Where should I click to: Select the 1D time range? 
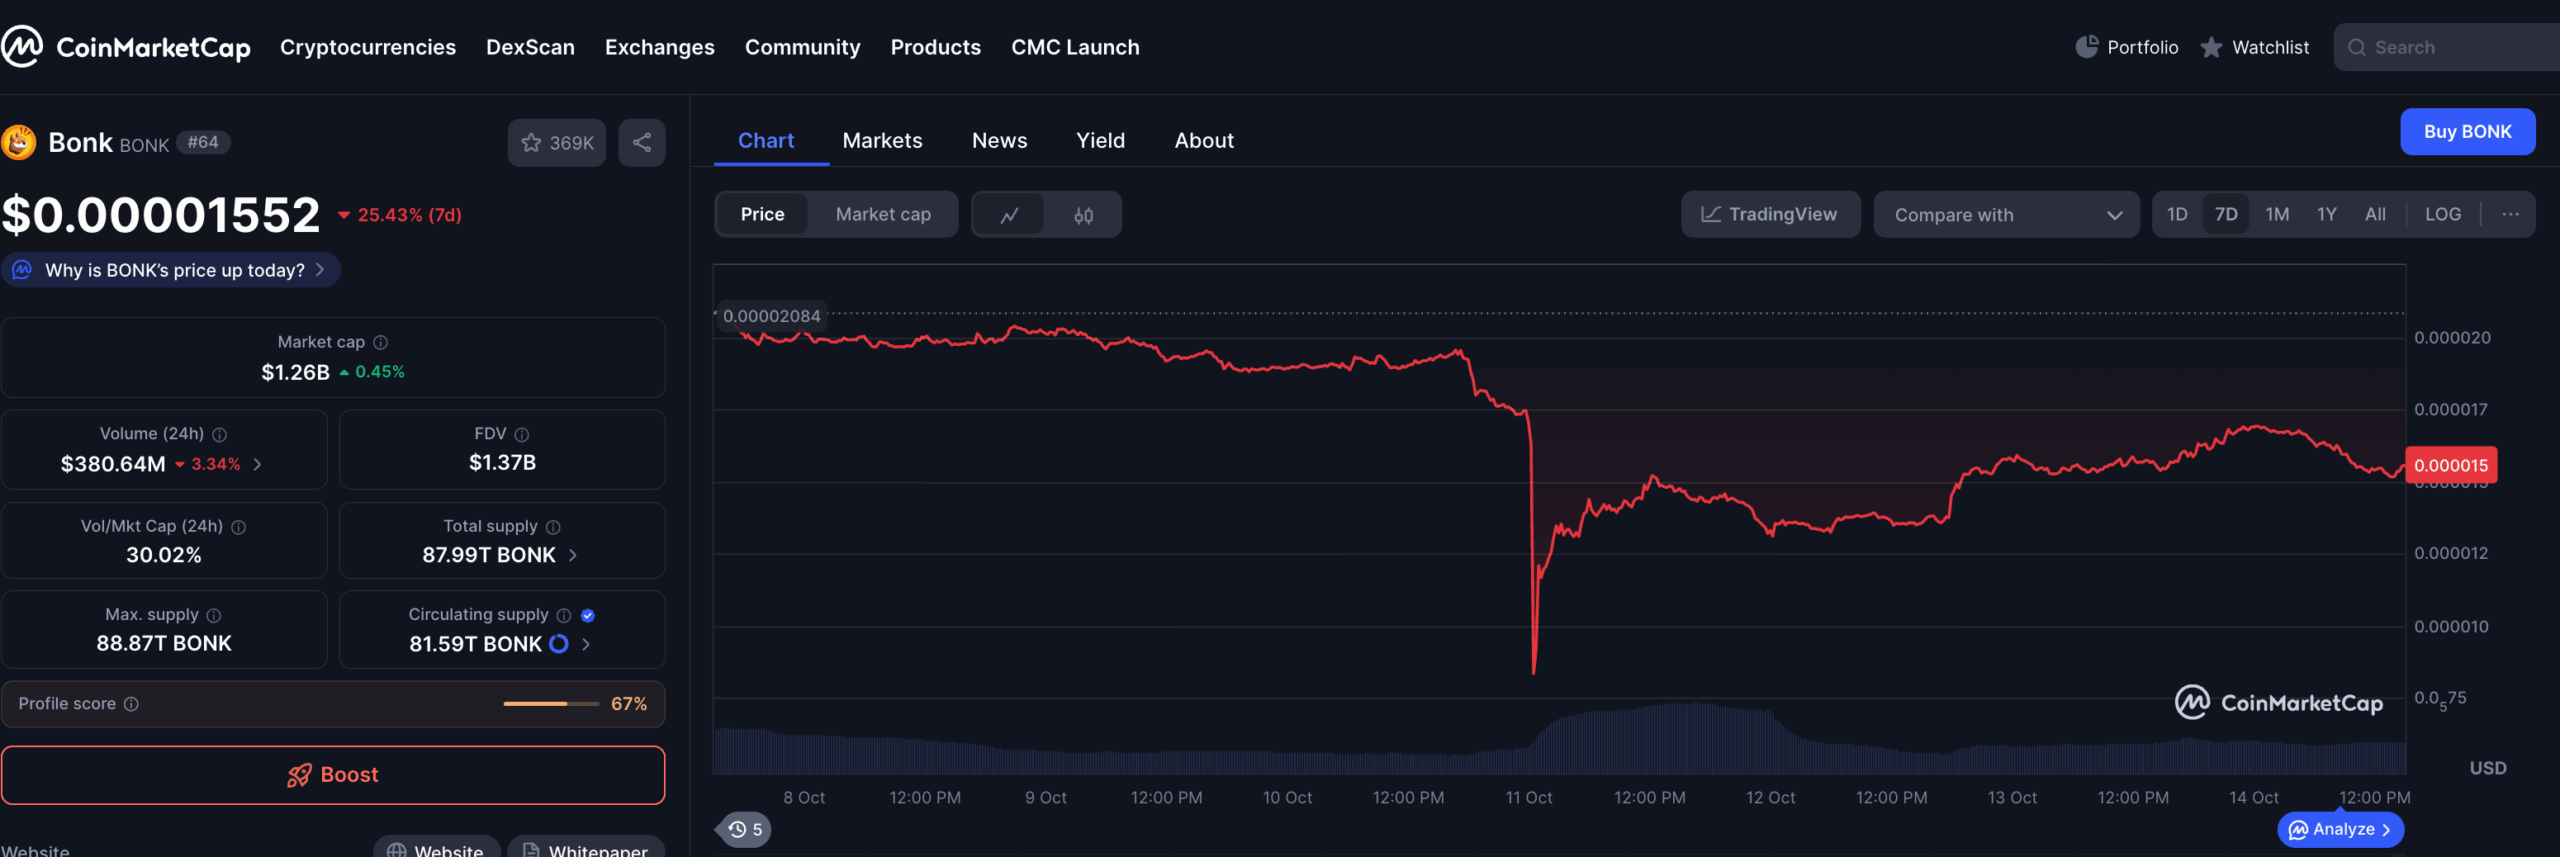2177,214
